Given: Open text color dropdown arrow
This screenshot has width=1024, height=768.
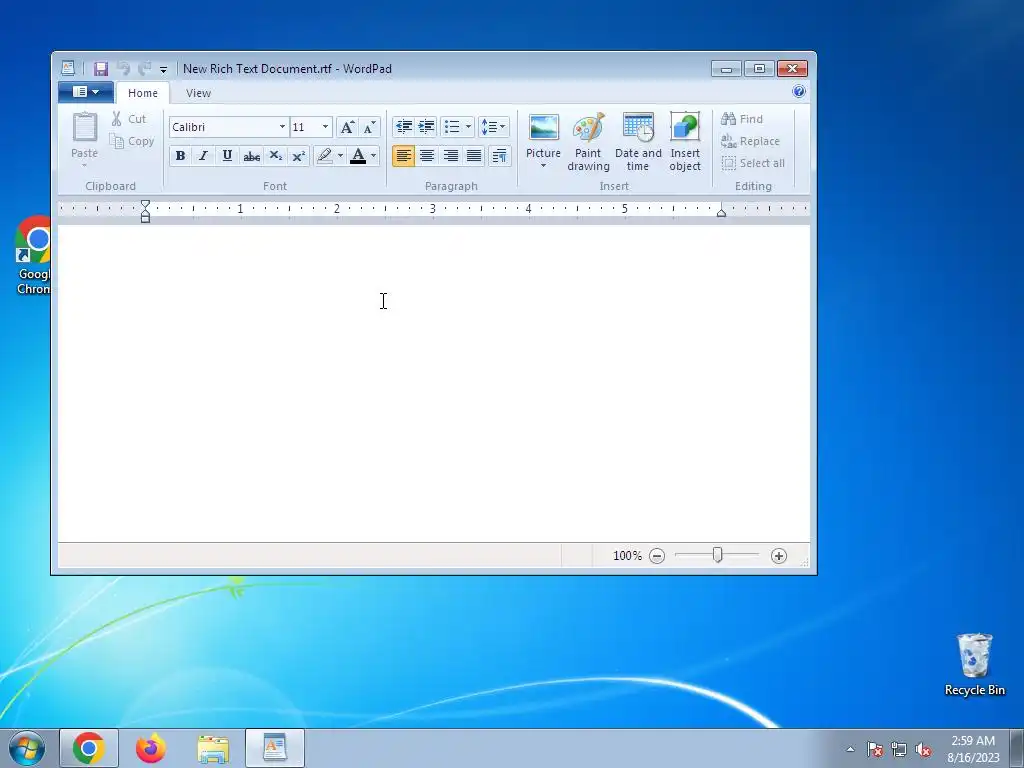Looking at the screenshot, I should (x=374, y=155).
